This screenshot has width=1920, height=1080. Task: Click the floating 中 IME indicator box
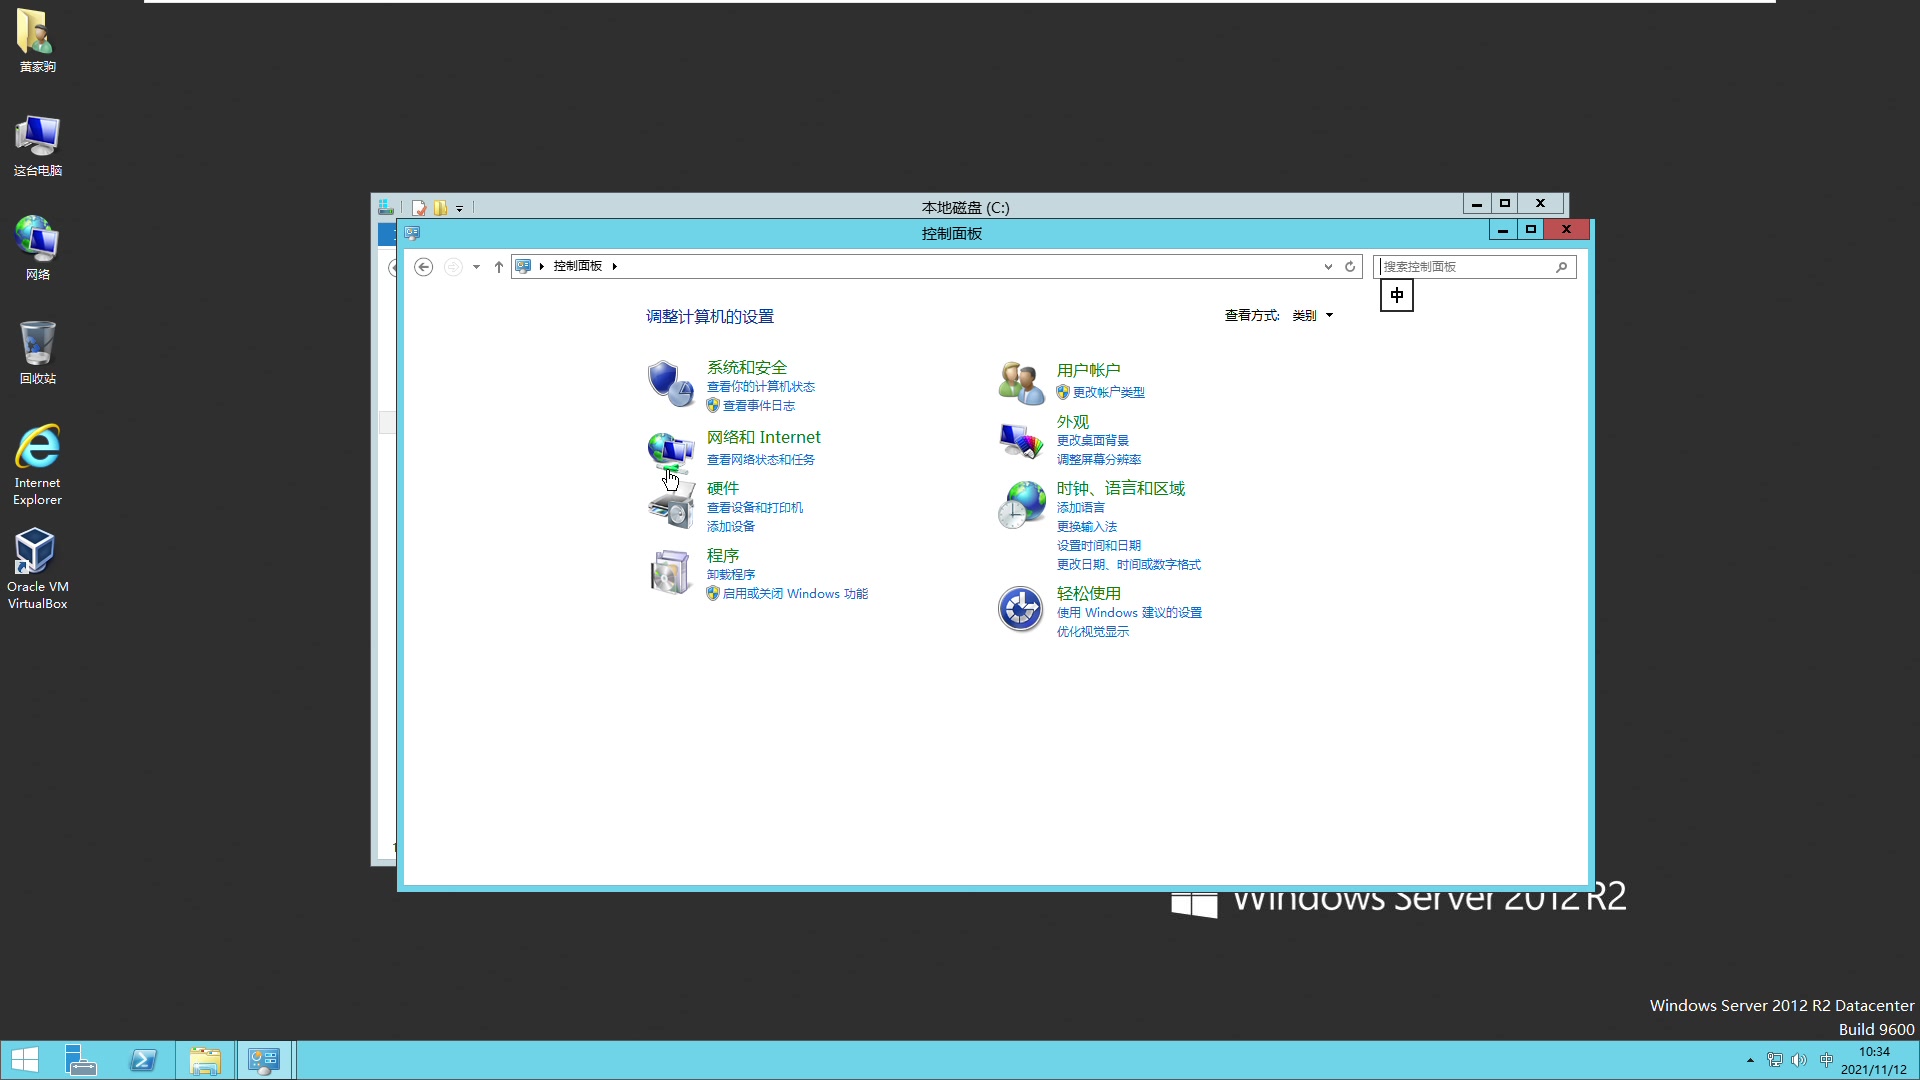click(x=1397, y=295)
